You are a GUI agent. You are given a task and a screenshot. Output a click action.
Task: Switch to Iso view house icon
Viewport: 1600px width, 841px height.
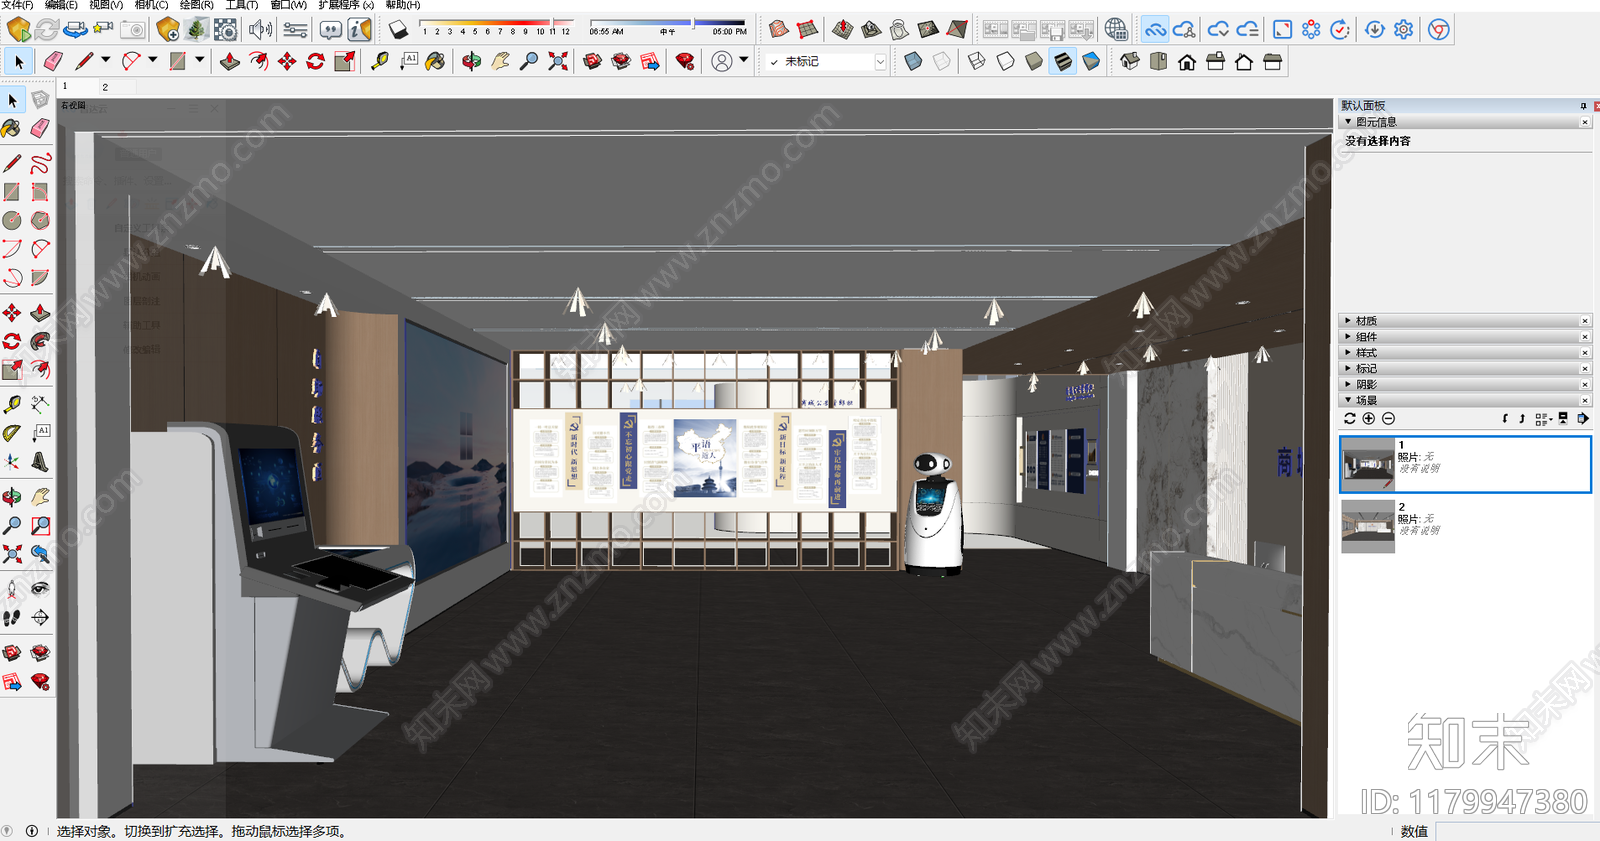point(1130,62)
